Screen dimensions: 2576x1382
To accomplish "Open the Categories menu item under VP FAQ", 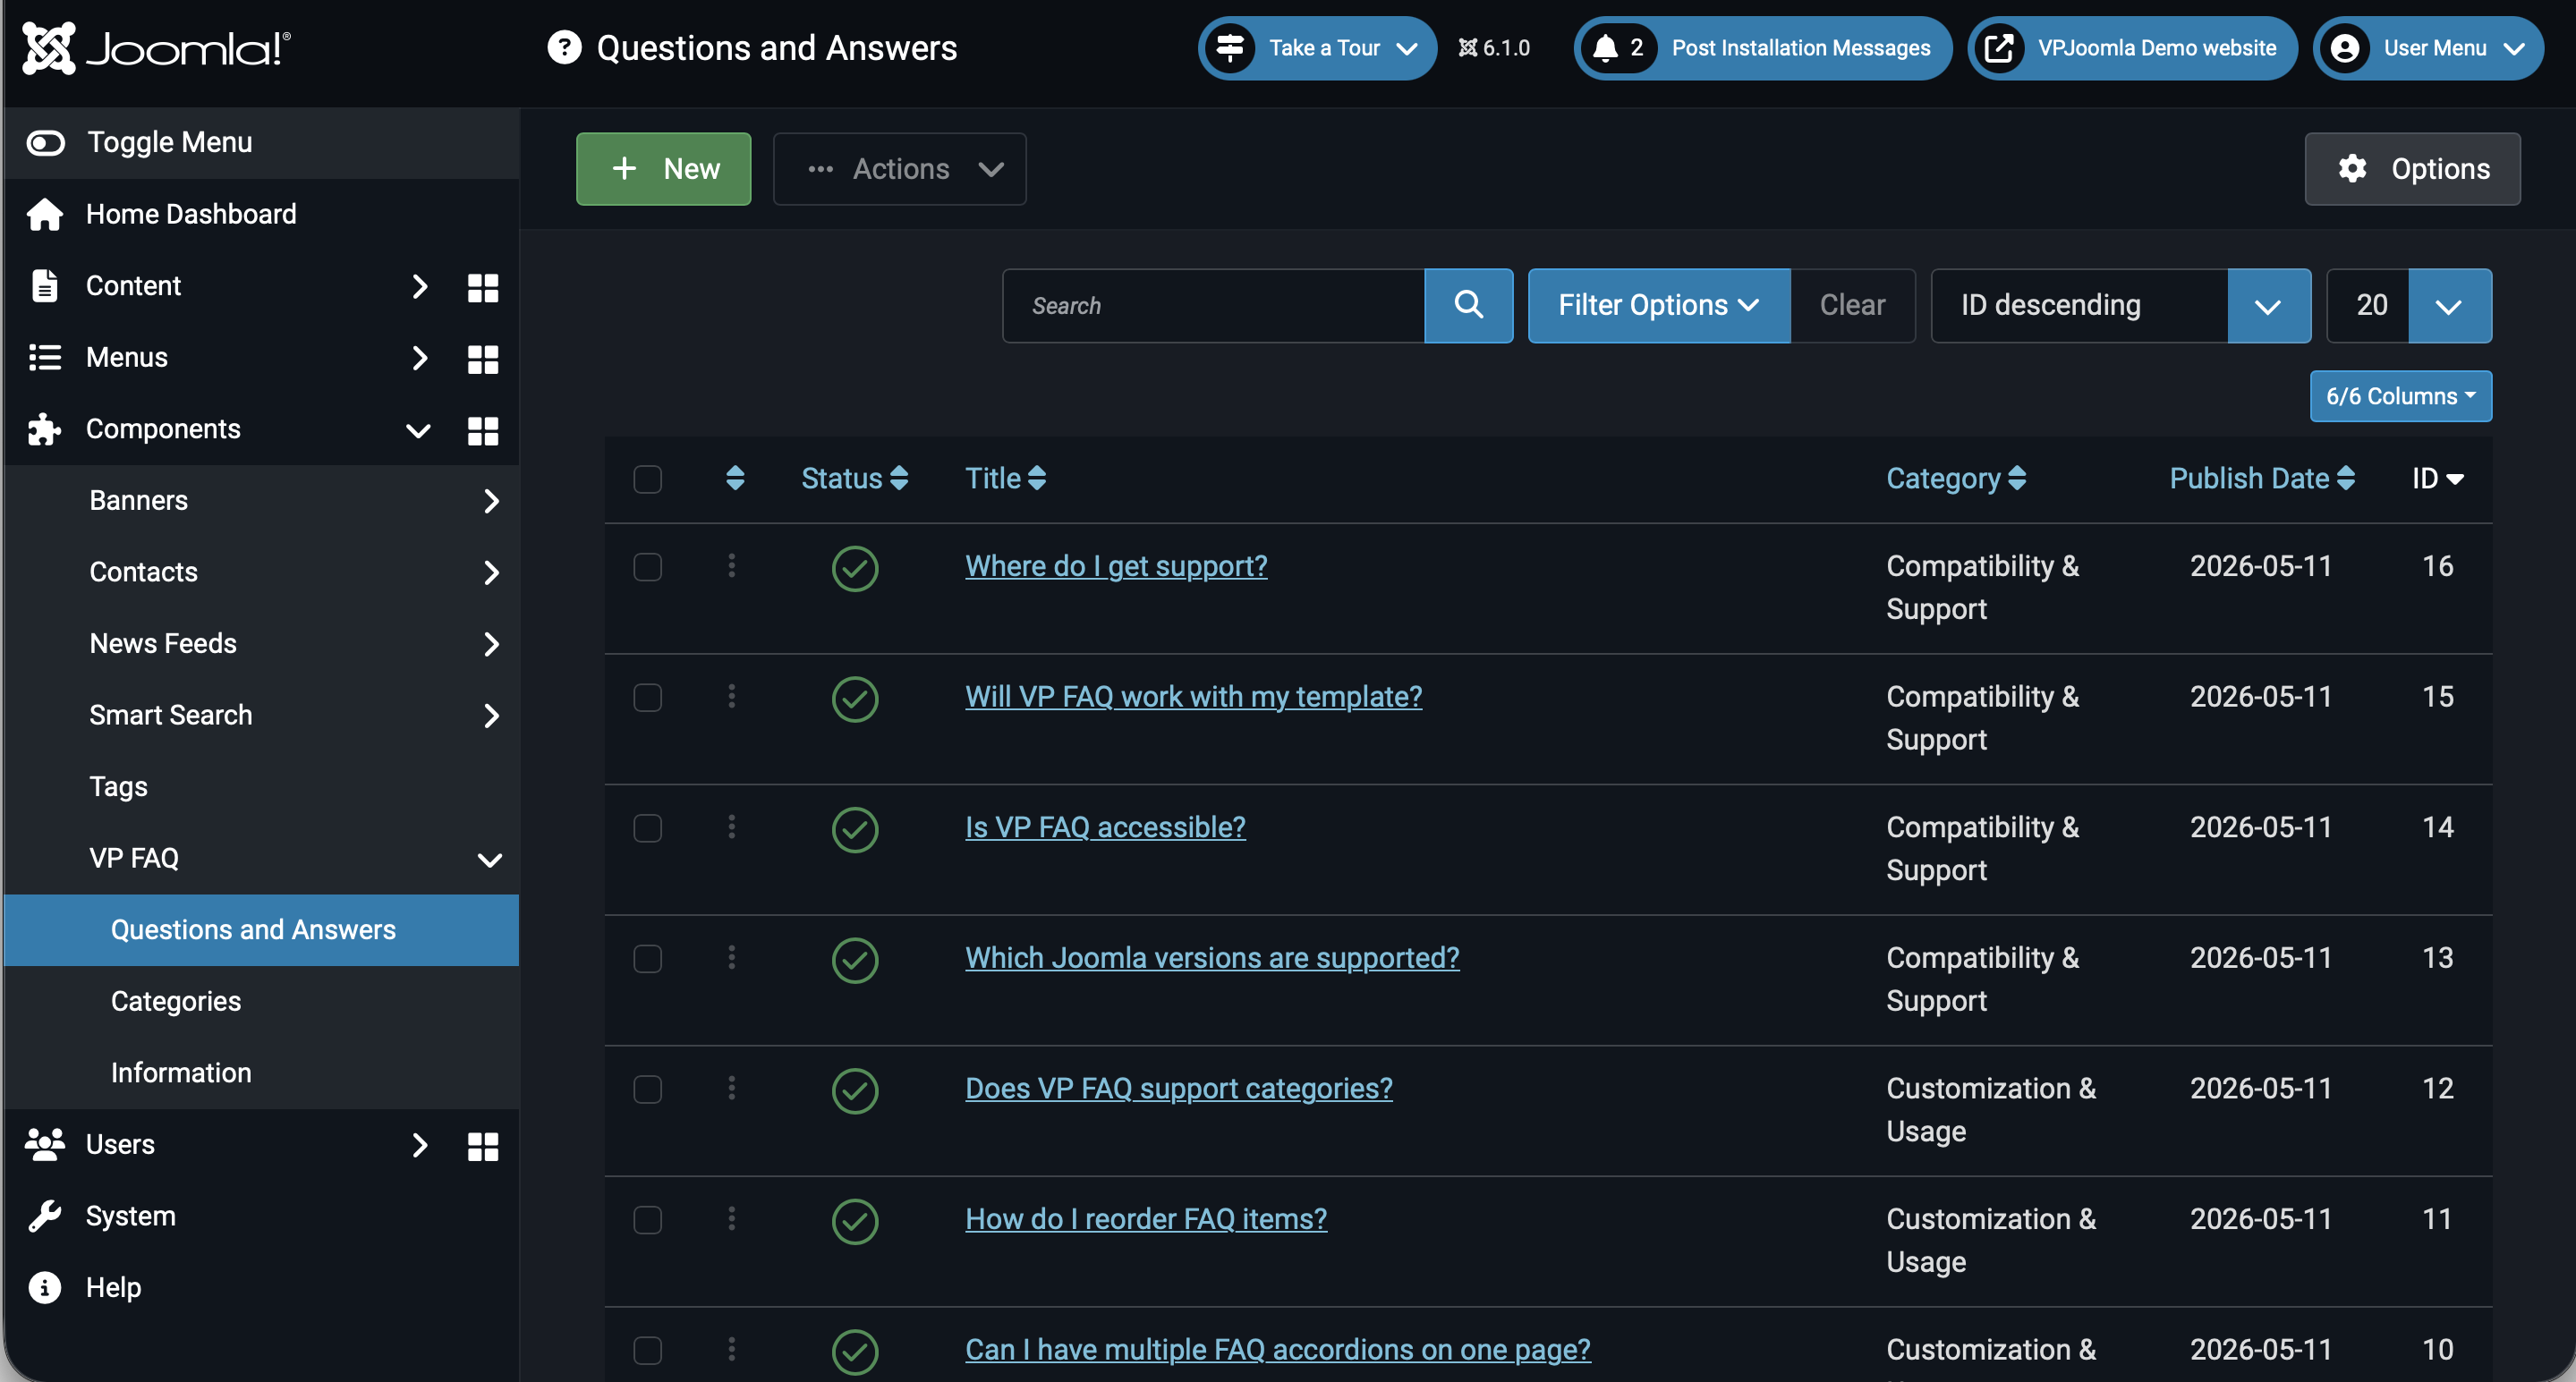I will coord(176,1001).
